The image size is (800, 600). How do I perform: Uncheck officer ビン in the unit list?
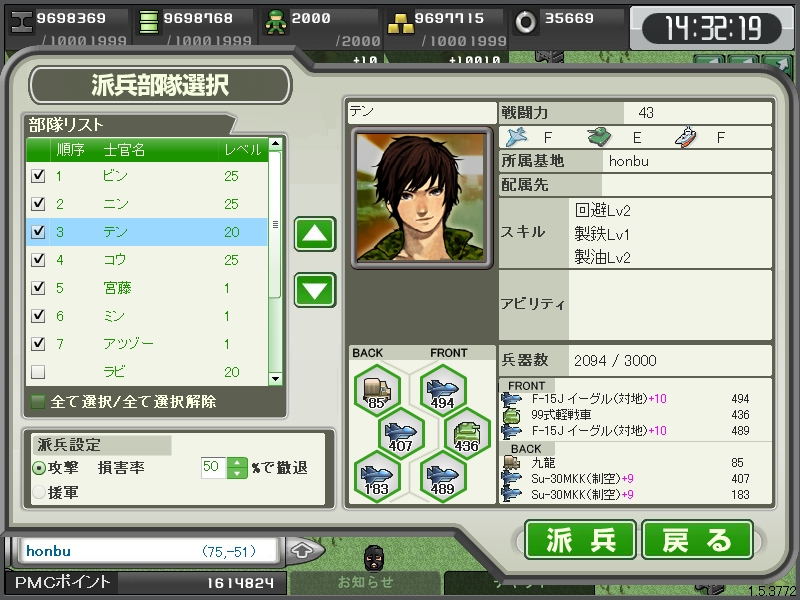(38, 176)
